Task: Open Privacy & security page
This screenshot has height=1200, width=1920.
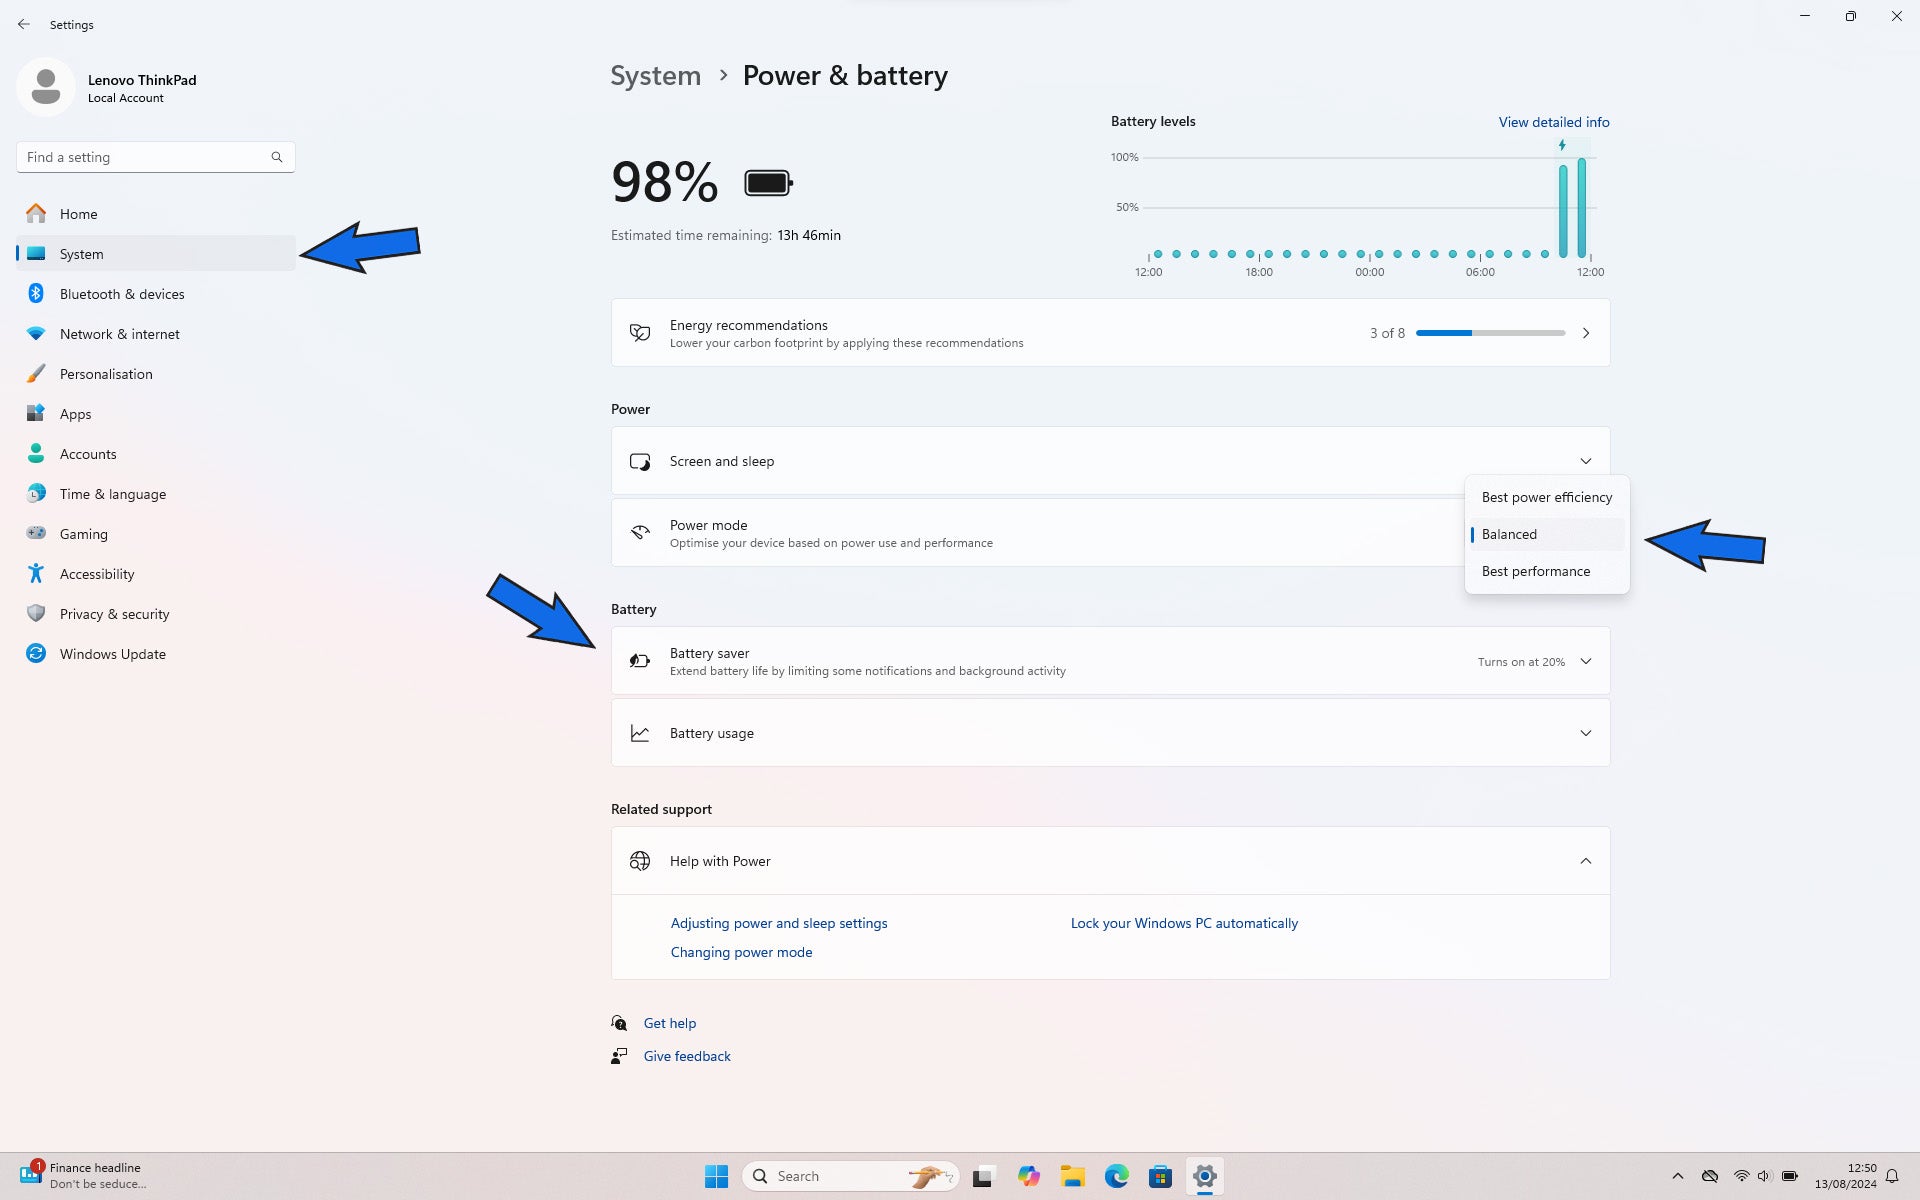Action: 114,614
